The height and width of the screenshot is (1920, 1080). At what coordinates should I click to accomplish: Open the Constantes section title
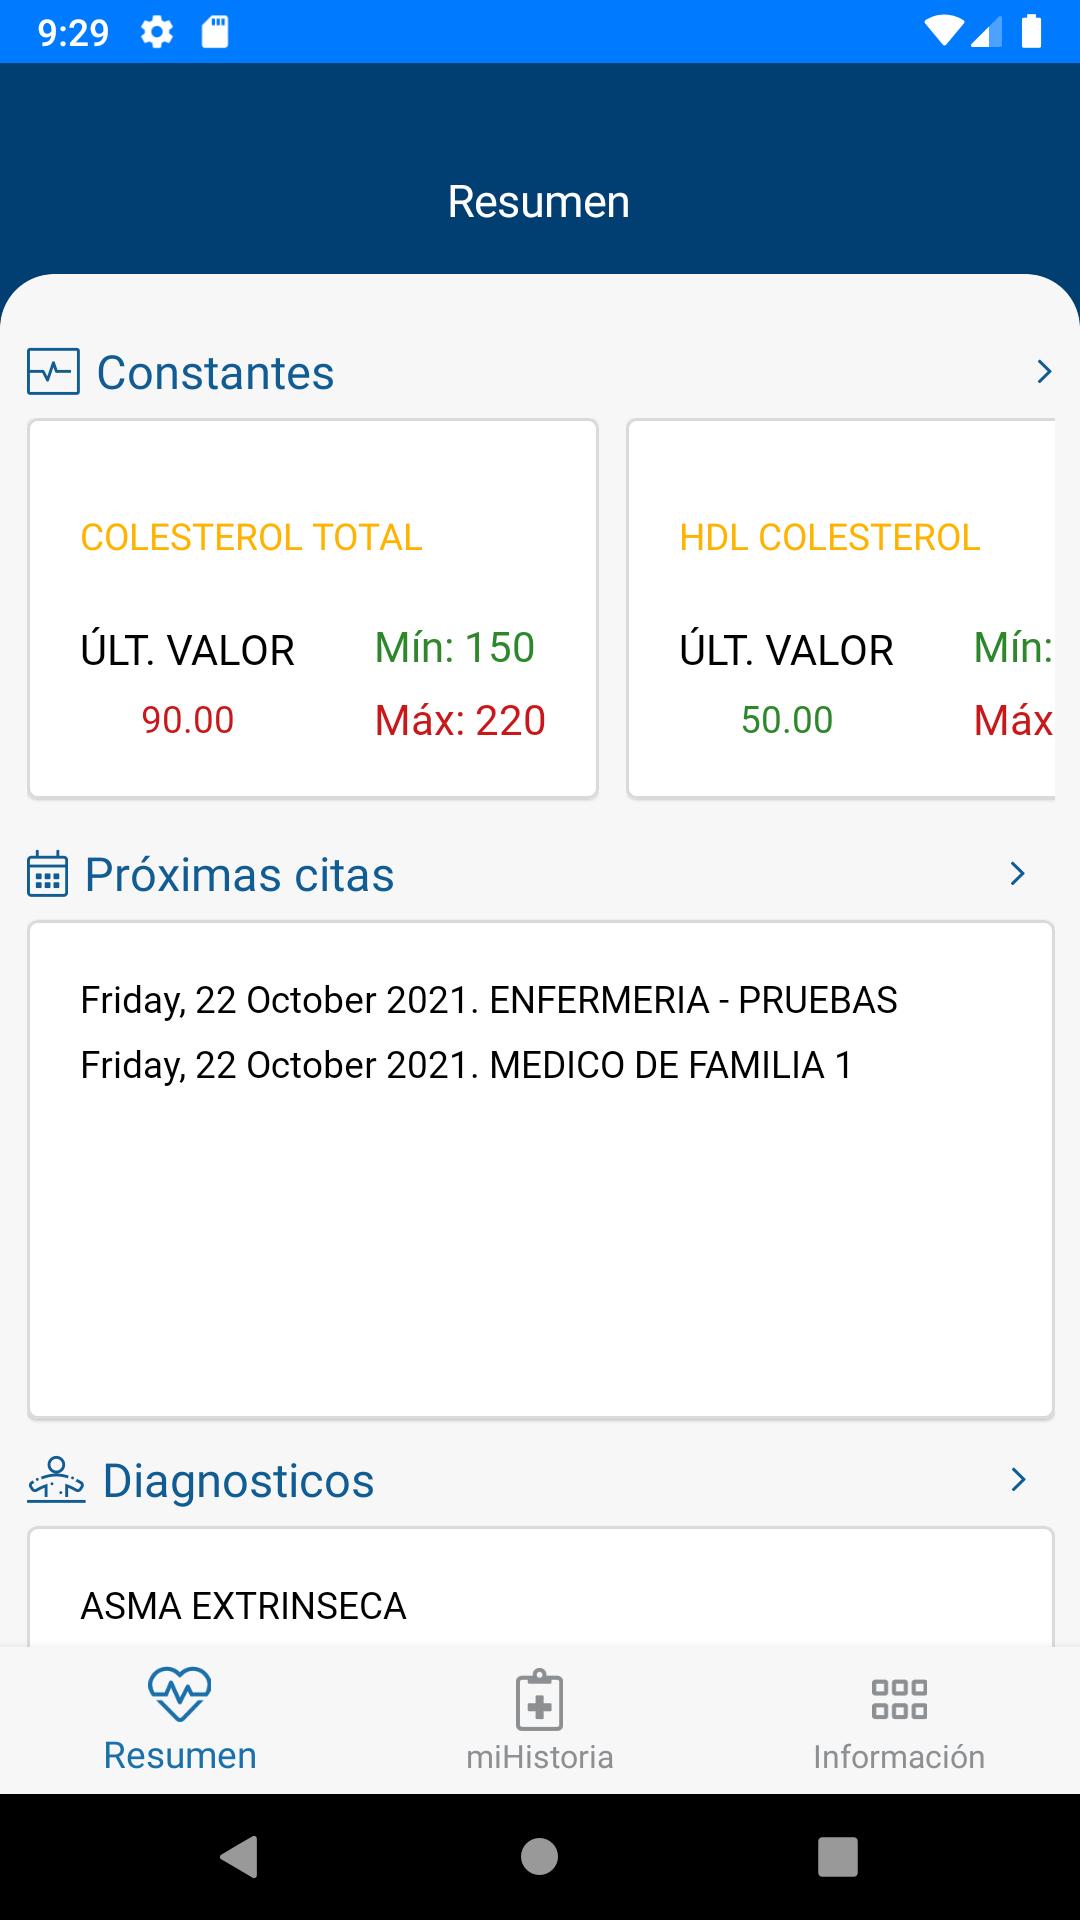215,373
